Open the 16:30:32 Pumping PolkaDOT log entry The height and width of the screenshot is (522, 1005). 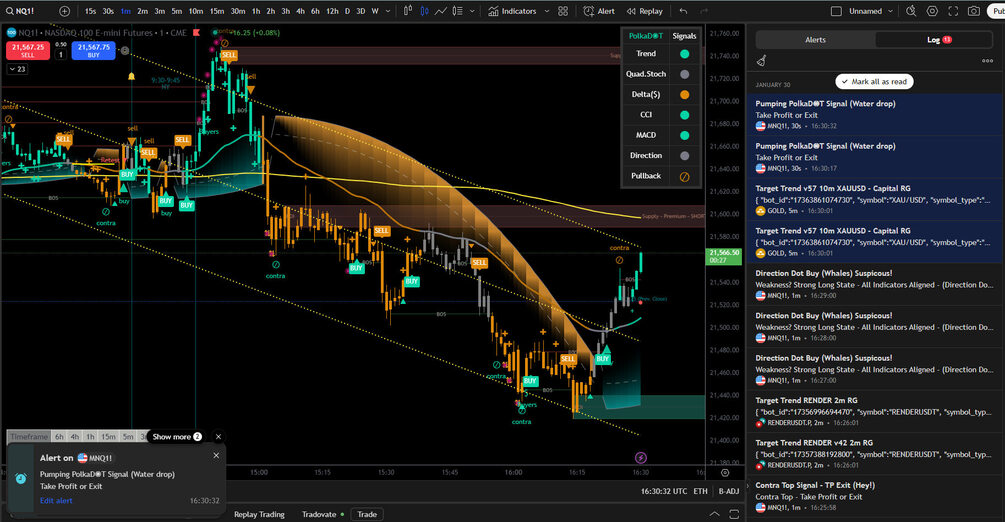[x=875, y=114]
